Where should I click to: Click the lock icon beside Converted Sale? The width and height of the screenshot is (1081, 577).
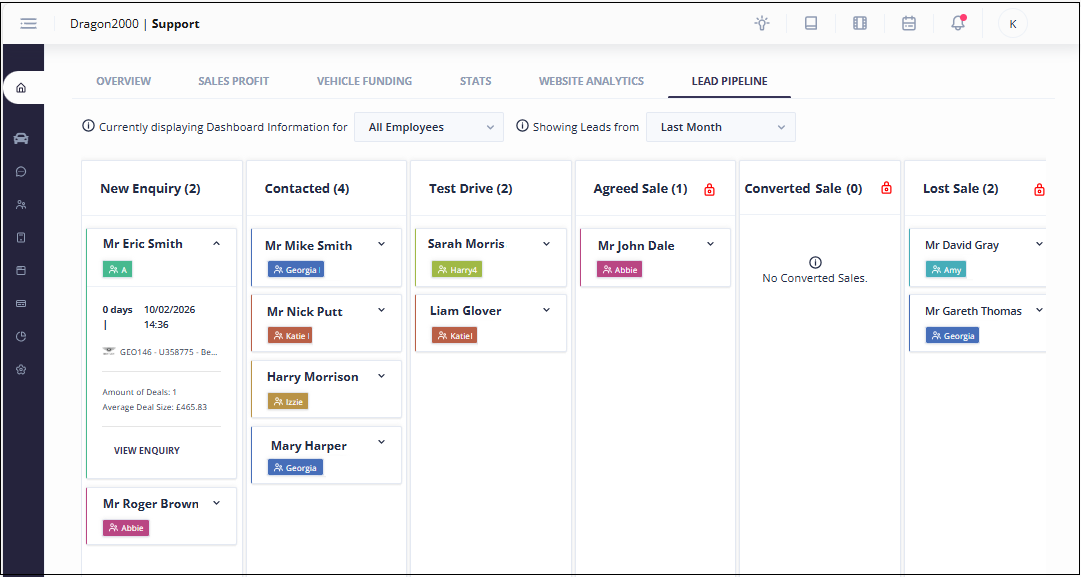point(885,189)
